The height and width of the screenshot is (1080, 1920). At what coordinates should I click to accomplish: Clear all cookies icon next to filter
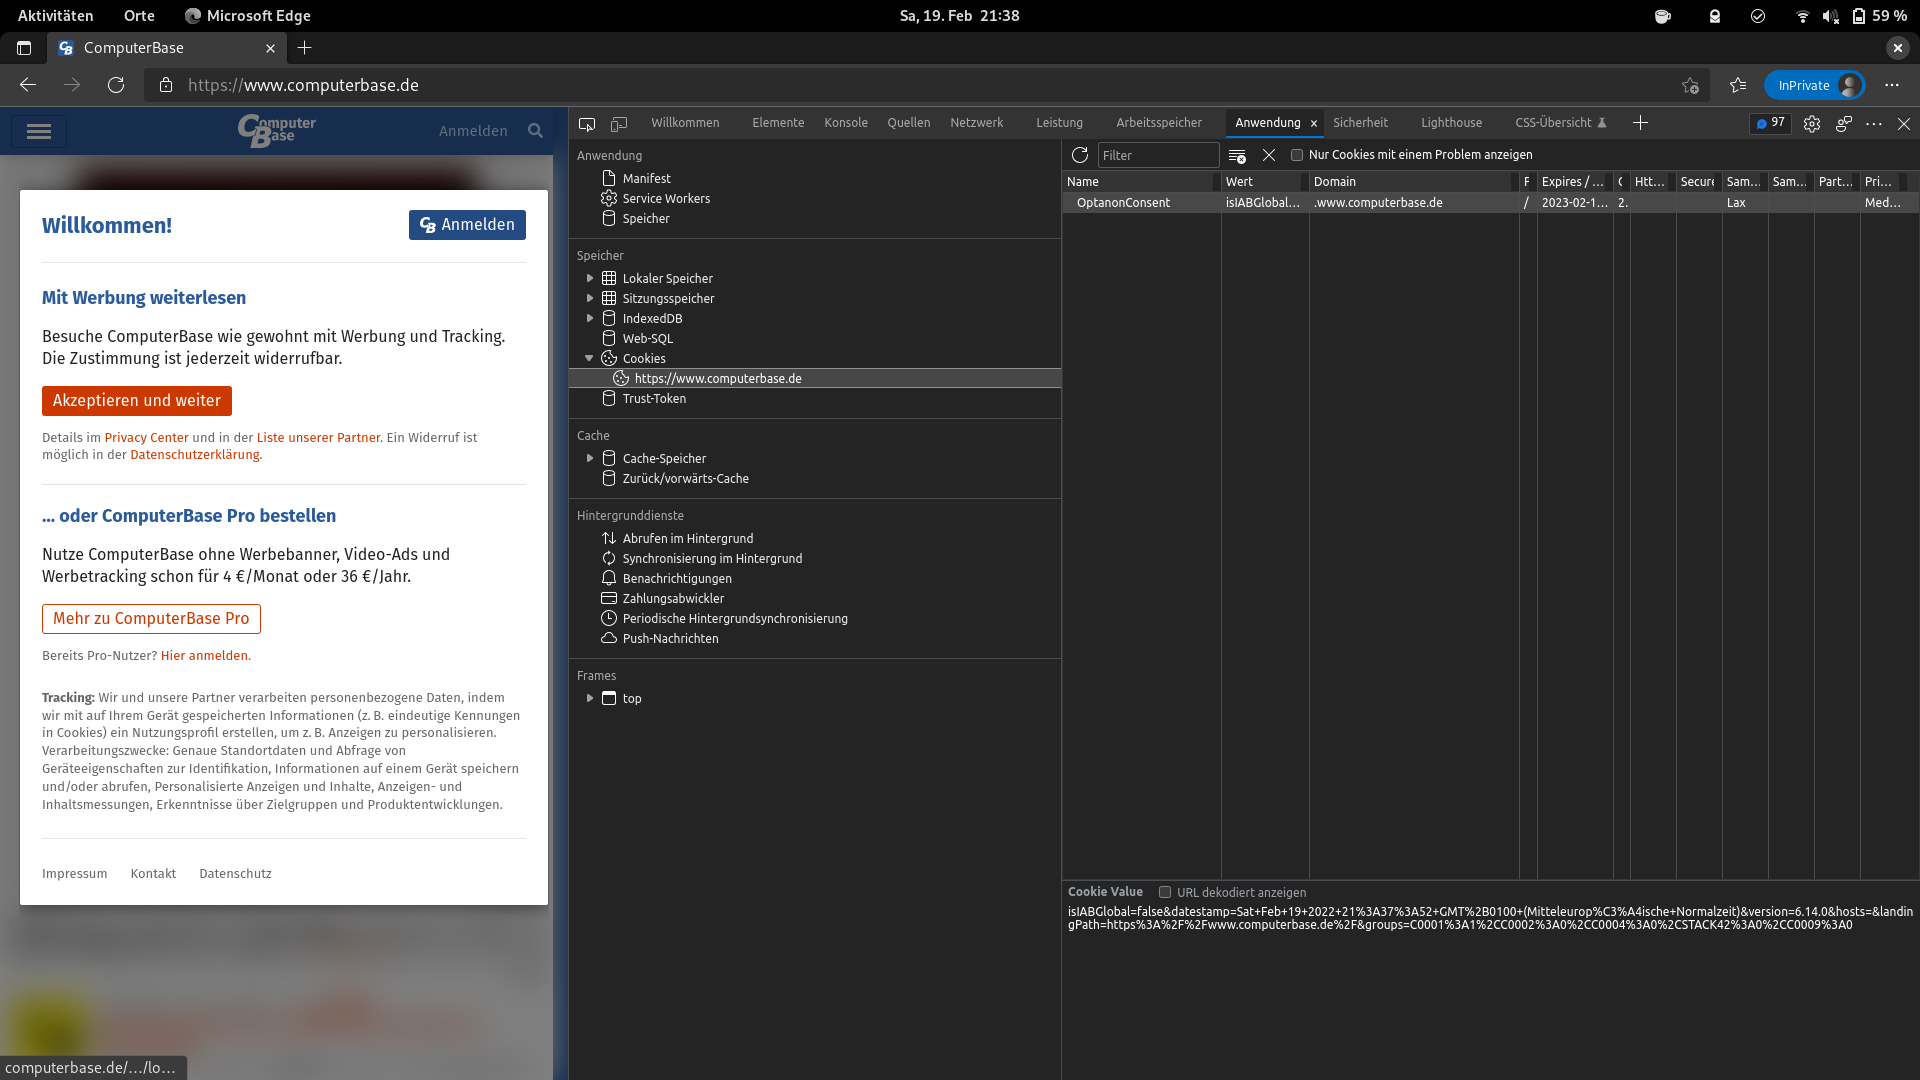point(1237,156)
